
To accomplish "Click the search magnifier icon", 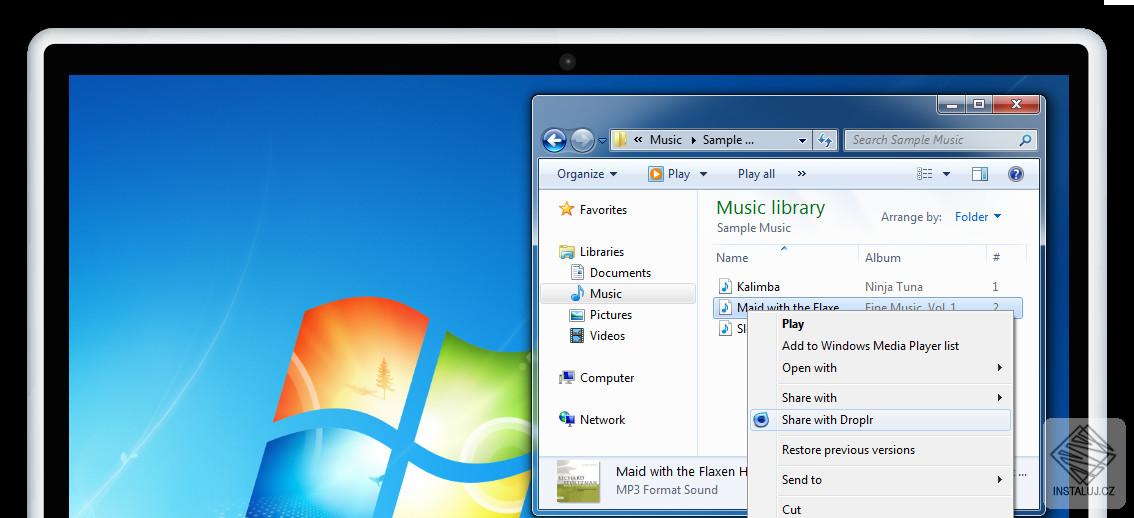I will [x=1025, y=140].
